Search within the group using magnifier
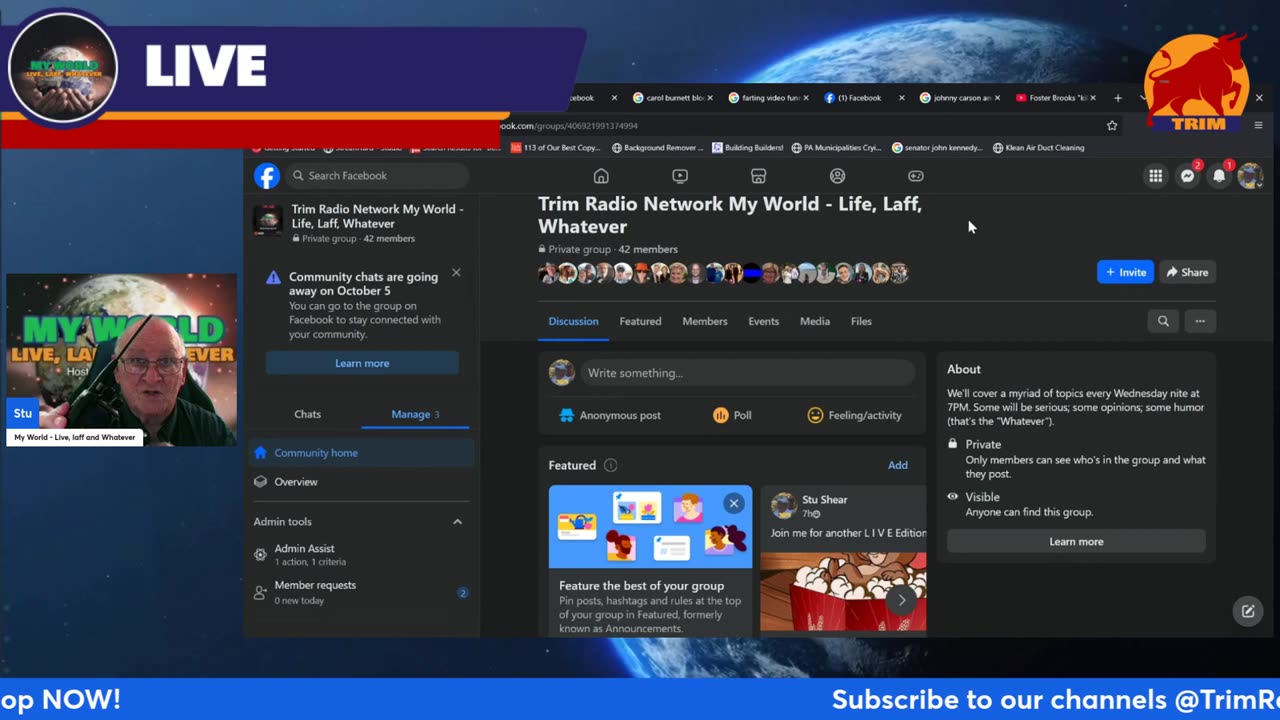This screenshot has height=720, width=1280. tap(1163, 321)
